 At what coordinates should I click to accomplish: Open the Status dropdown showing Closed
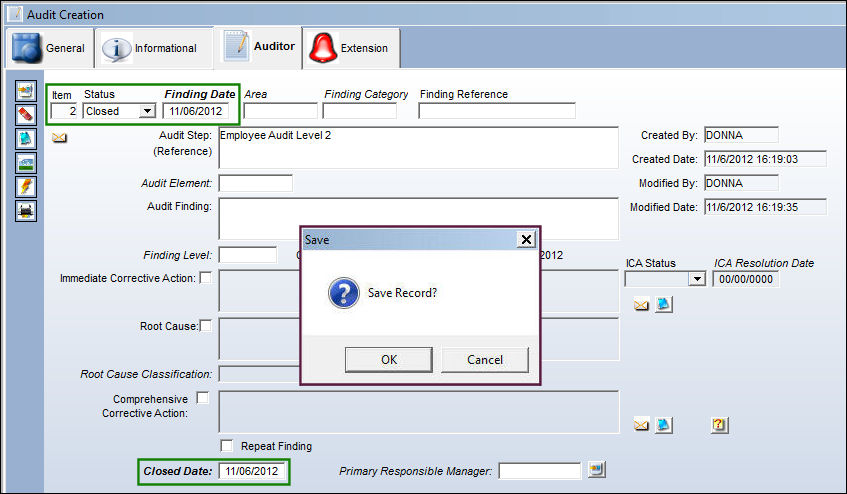coord(147,111)
